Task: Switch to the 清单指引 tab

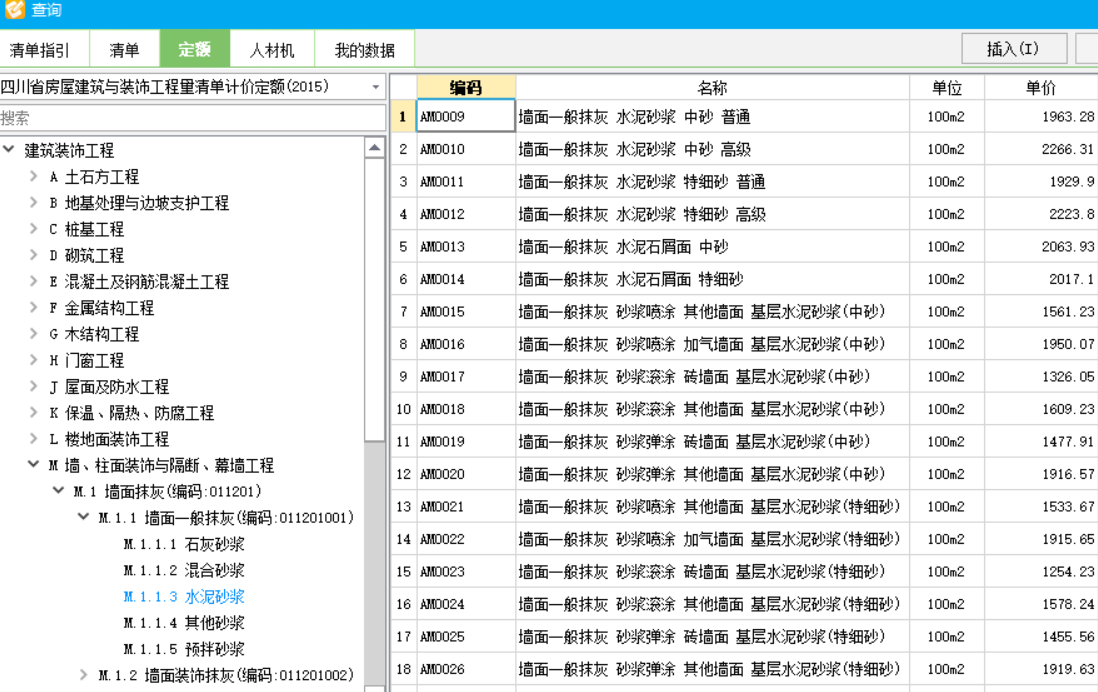Action: (x=40, y=50)
